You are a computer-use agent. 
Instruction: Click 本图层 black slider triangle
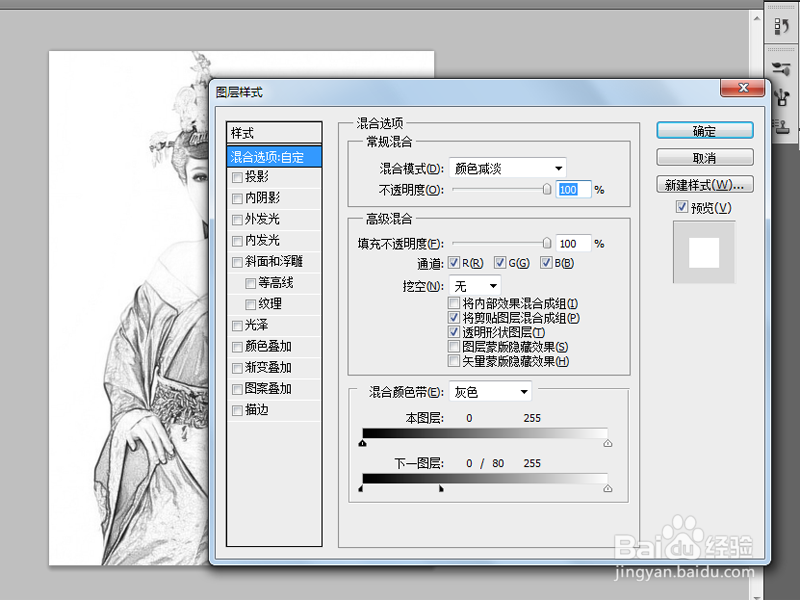click(363, 443)
